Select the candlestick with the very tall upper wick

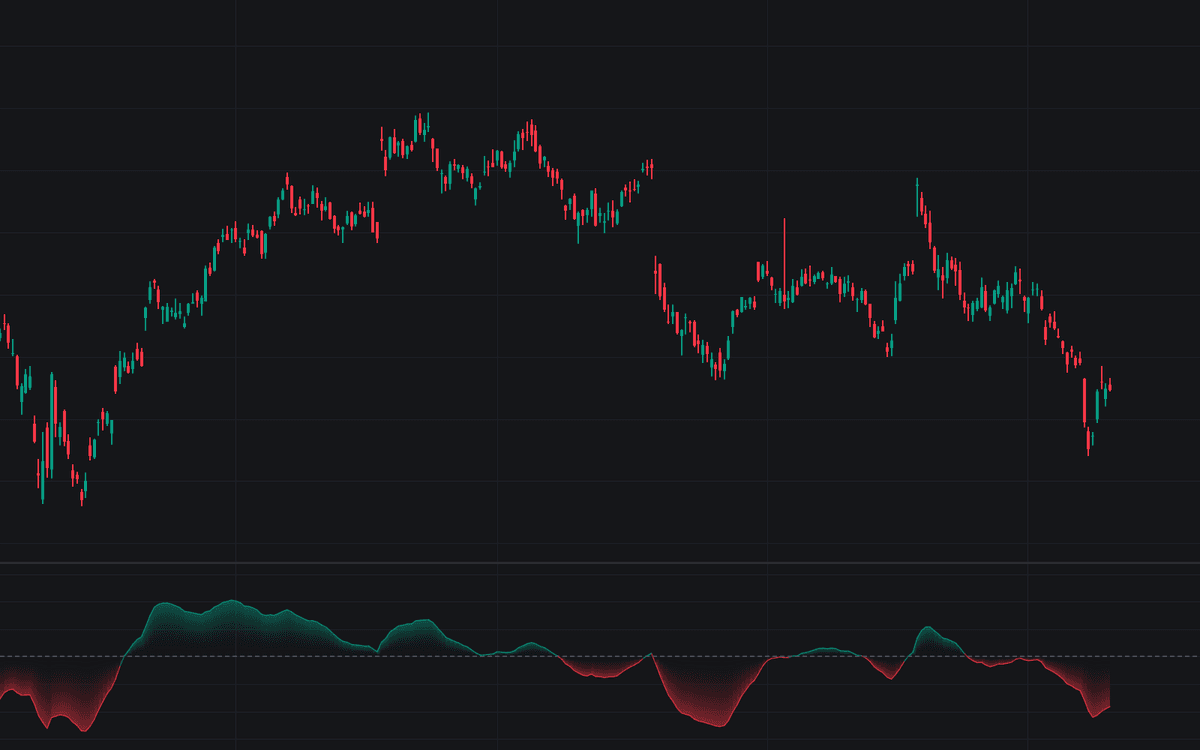pos(784,264)
